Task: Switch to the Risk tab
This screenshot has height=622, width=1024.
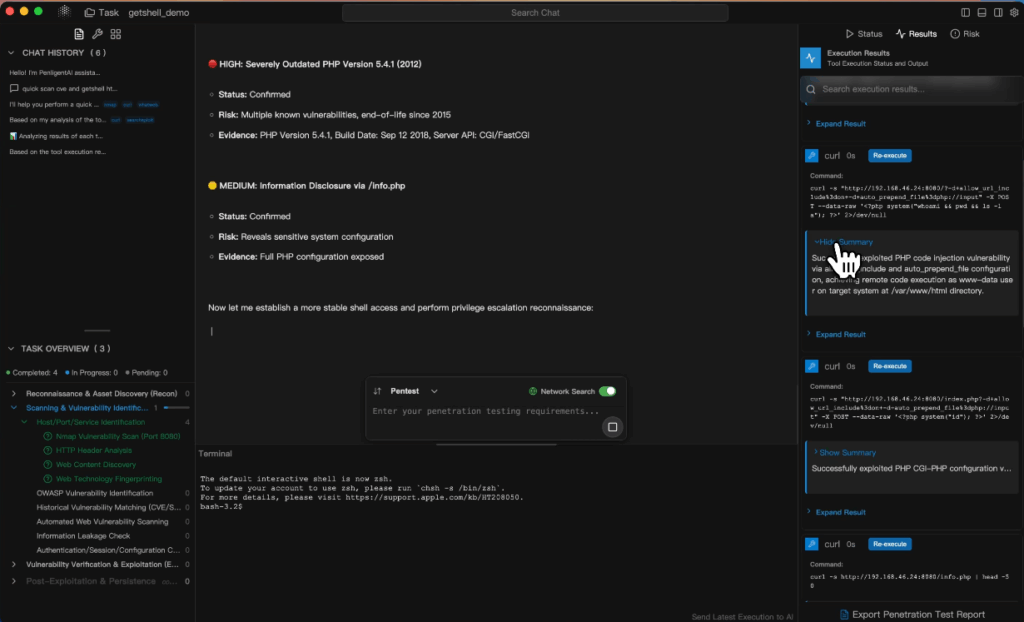Action: tap(964, 34)
